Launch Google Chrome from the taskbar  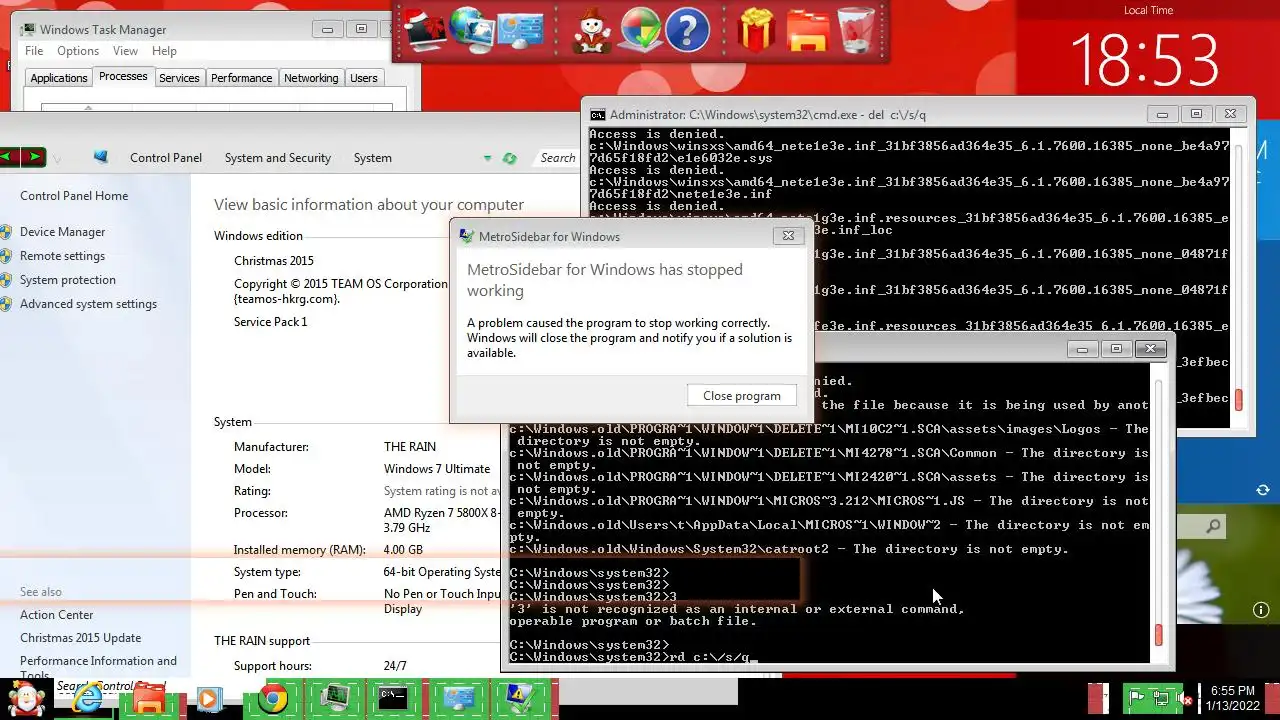pos(272,698)
